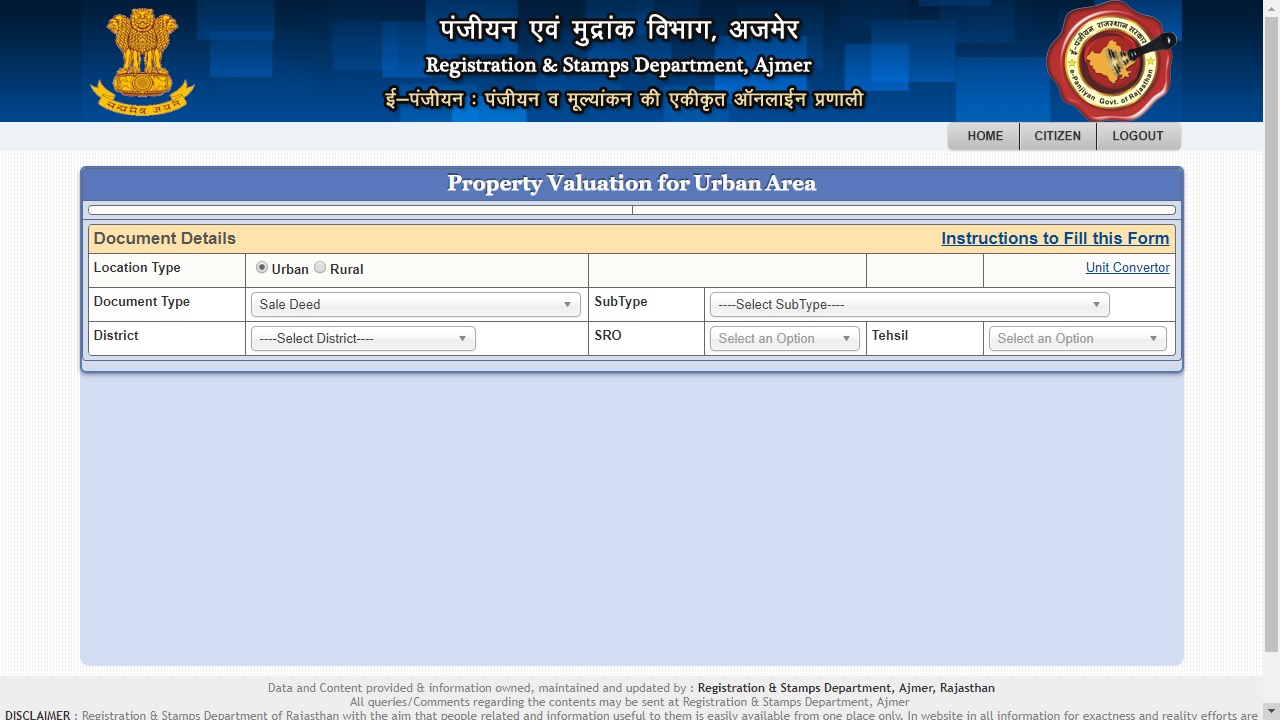This screenshot has height=720, width=1280.
Task: Click the horizontal scrollbar below the title
Action: (x=632, y=209)
